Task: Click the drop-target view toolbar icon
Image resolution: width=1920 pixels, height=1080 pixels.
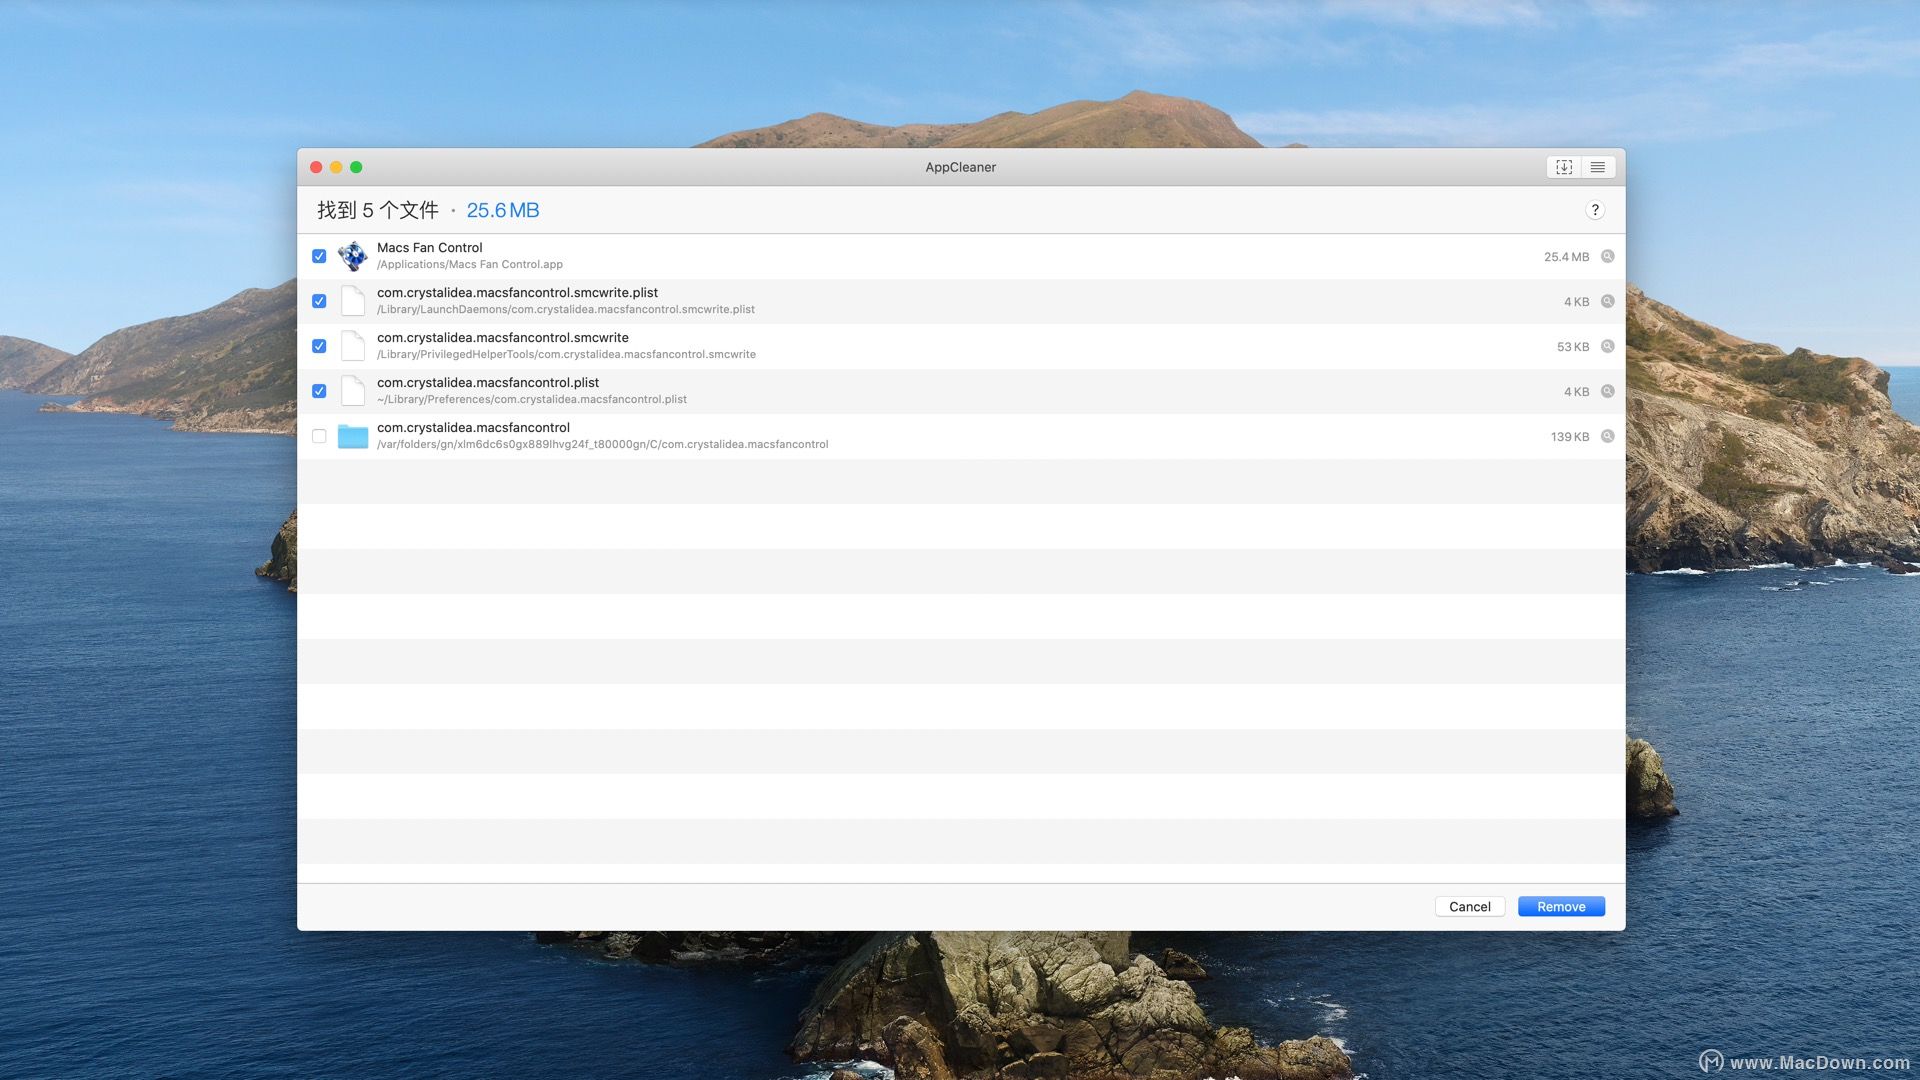Action: click(x=1564, y=167)
